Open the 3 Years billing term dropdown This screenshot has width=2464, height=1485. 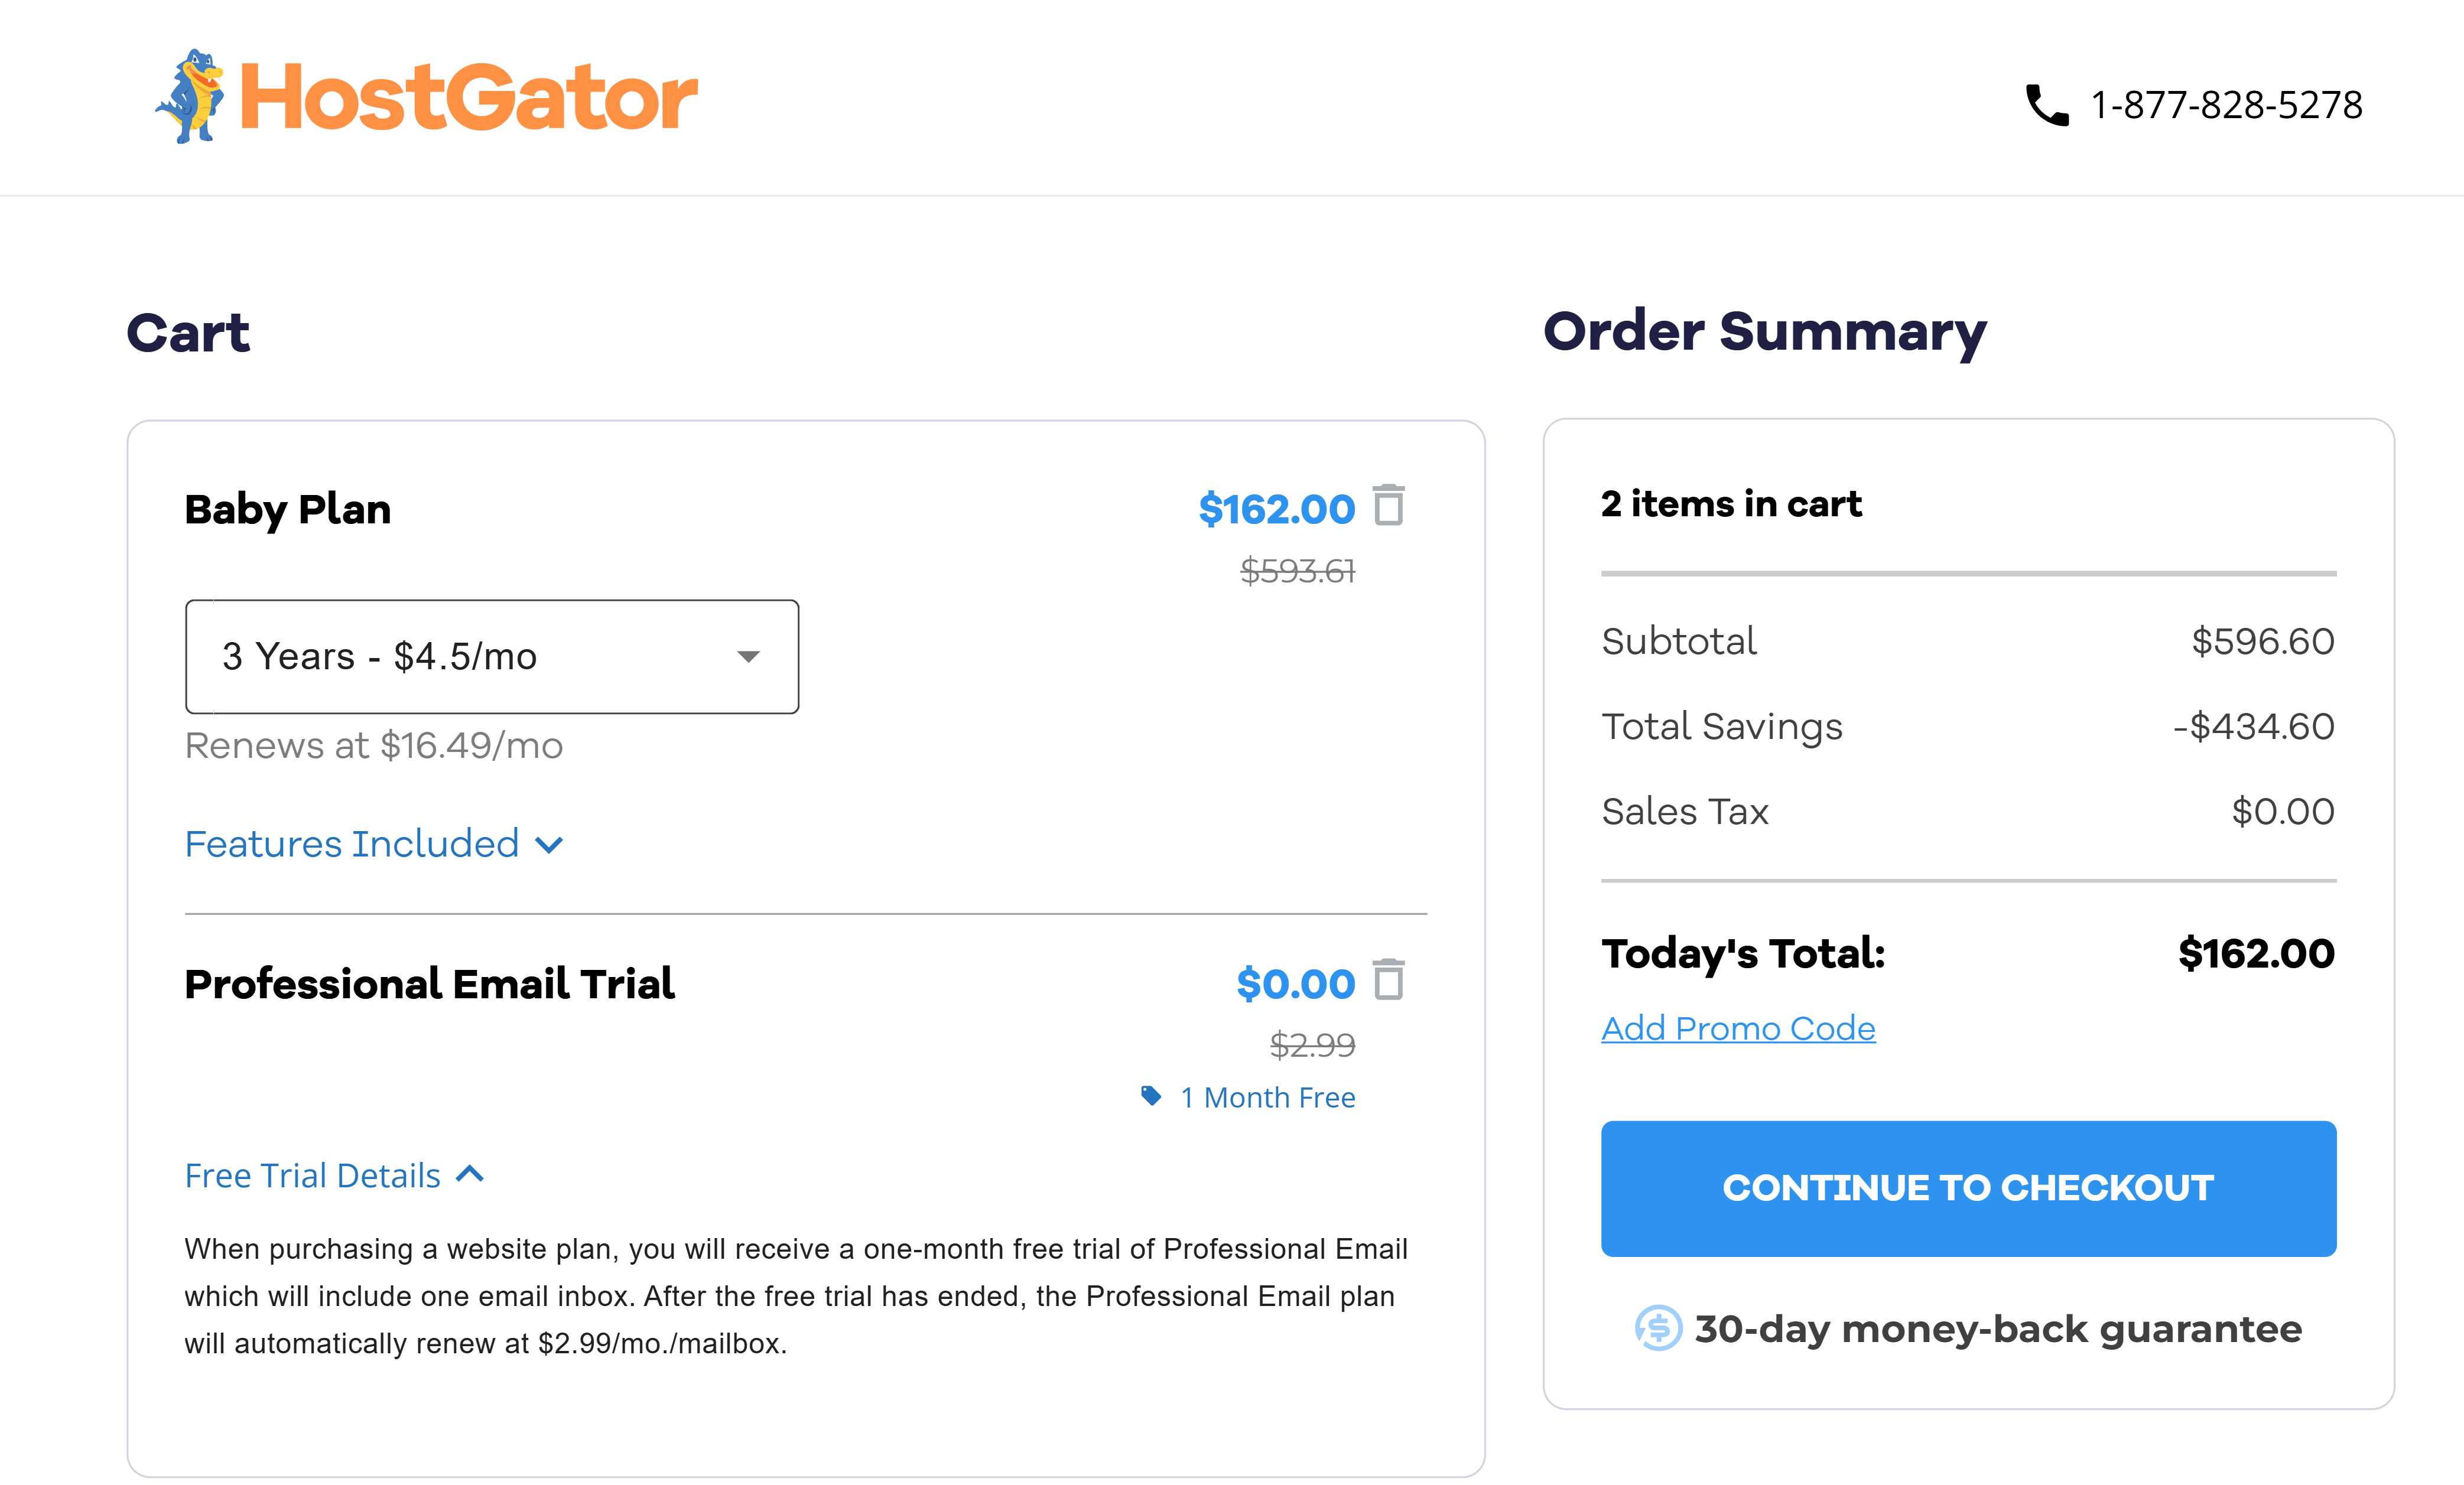(491, 656)
